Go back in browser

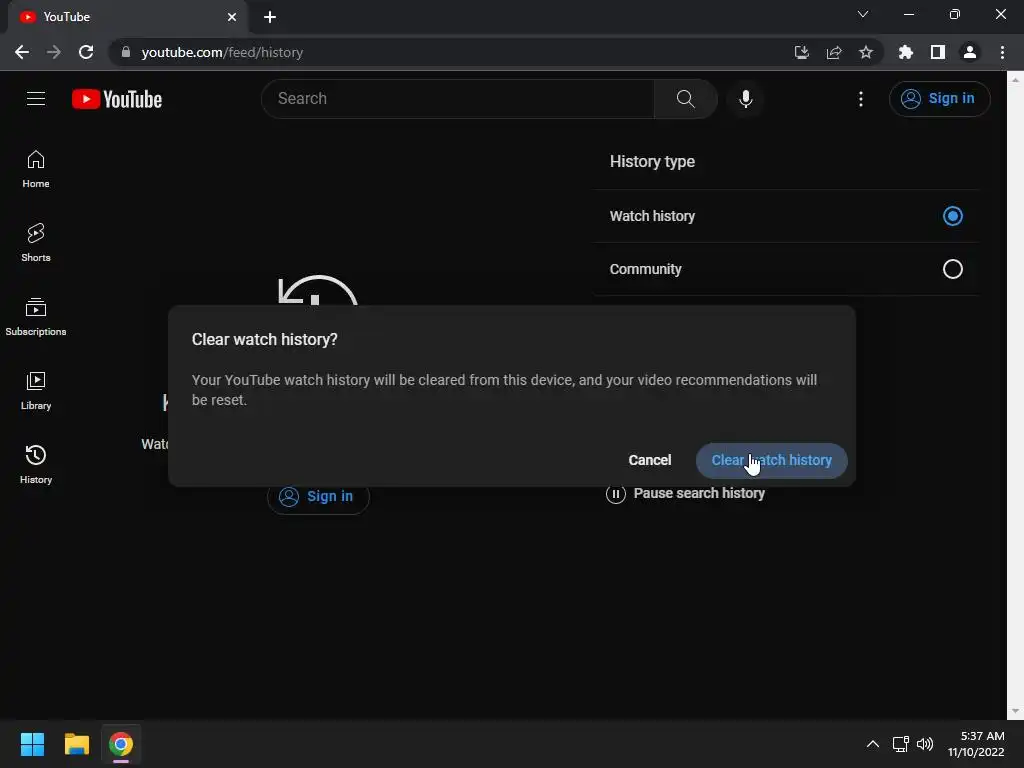point(22,52)
